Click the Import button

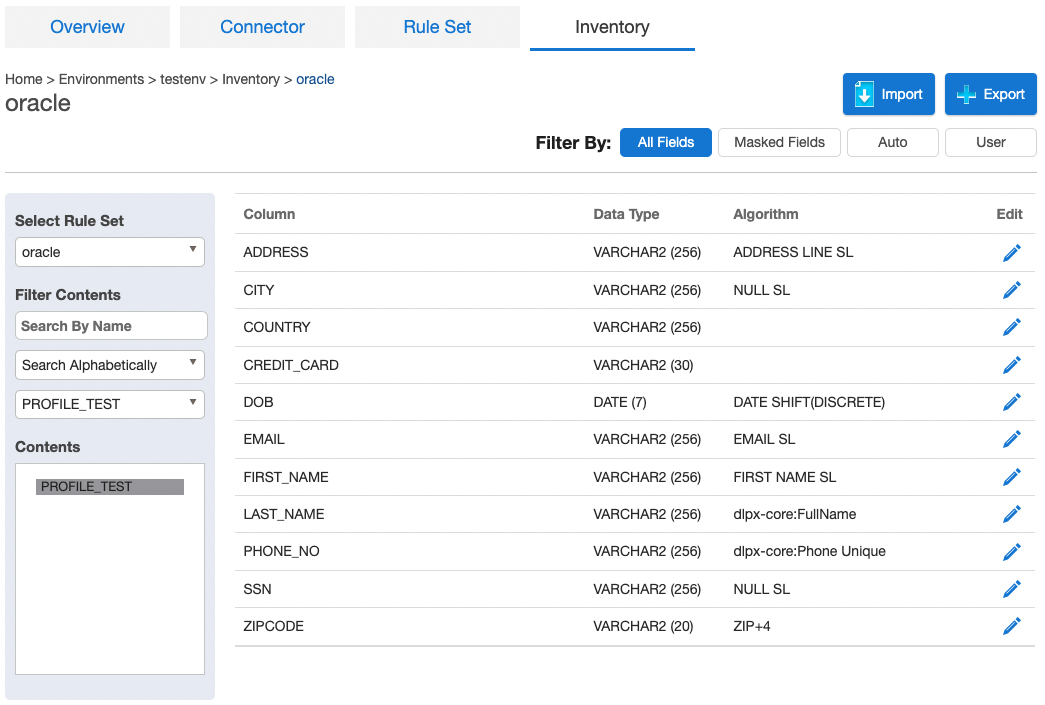[x=888, y=94]
